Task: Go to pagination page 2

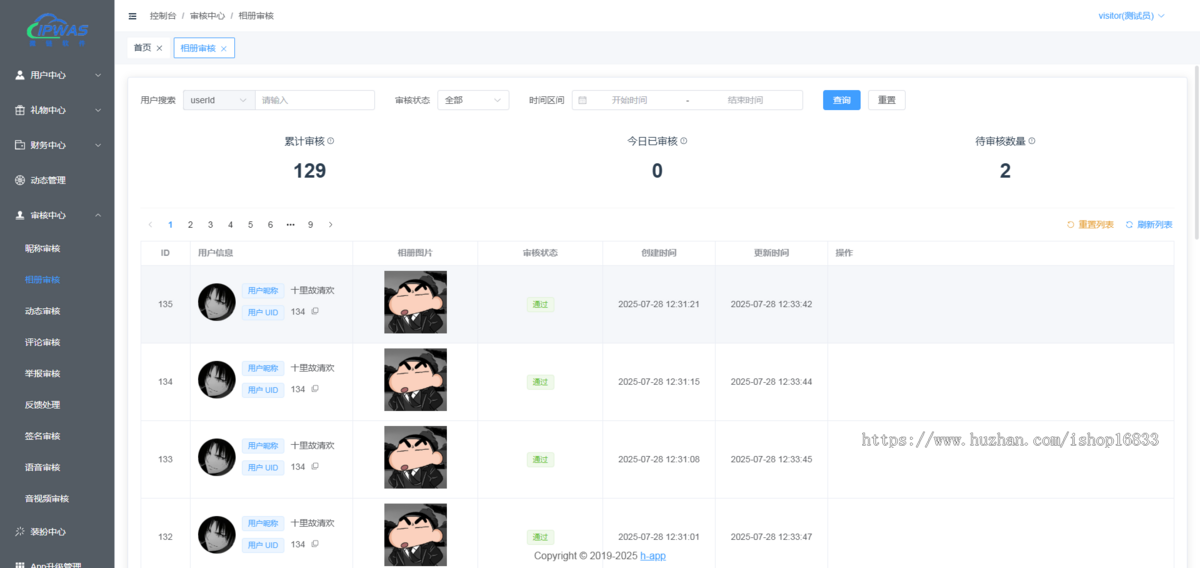Action: 190,225
